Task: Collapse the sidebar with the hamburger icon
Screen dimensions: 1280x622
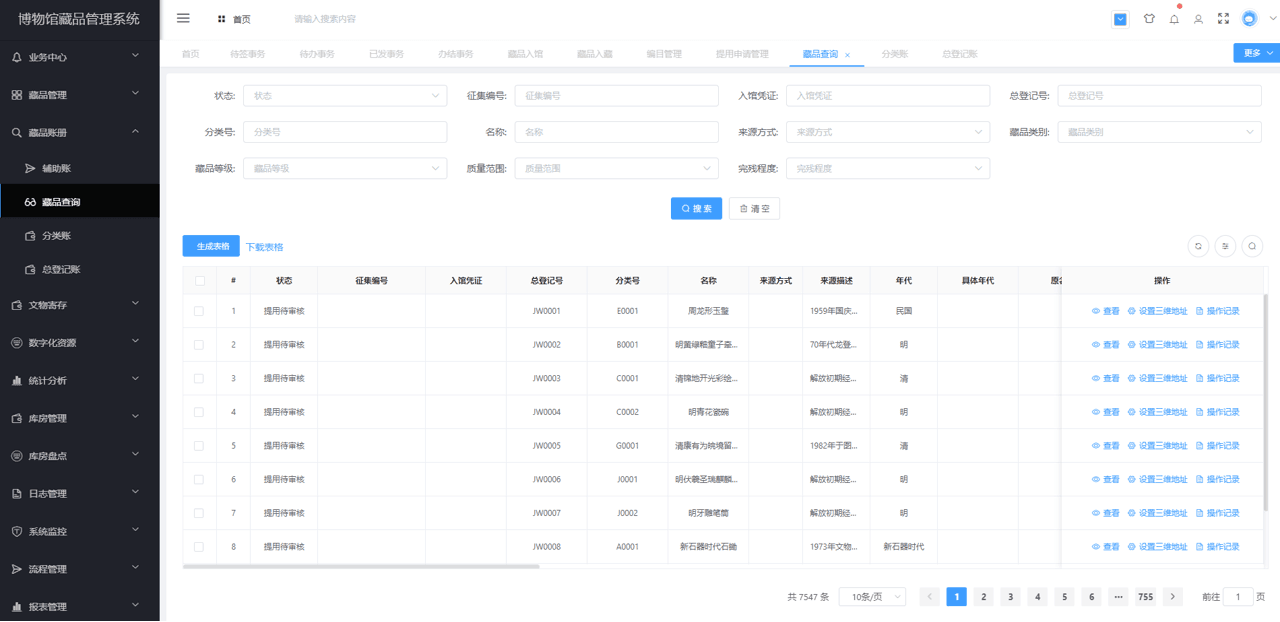Action: 183,18
